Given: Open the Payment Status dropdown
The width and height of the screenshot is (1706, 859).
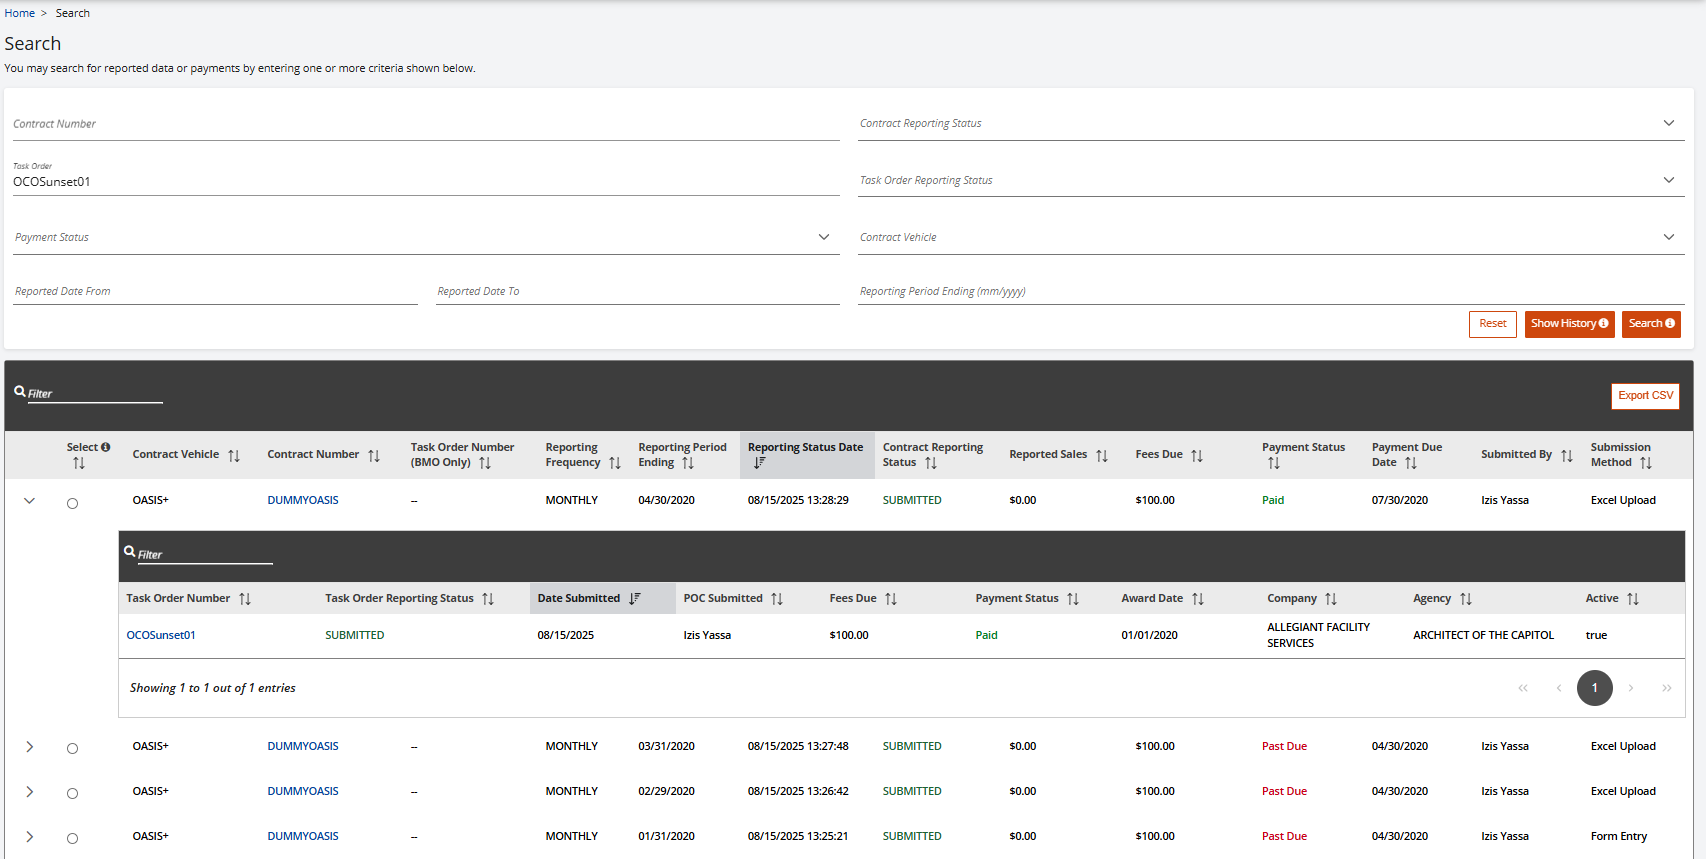Looking at the screenshot, I should 424,238.
